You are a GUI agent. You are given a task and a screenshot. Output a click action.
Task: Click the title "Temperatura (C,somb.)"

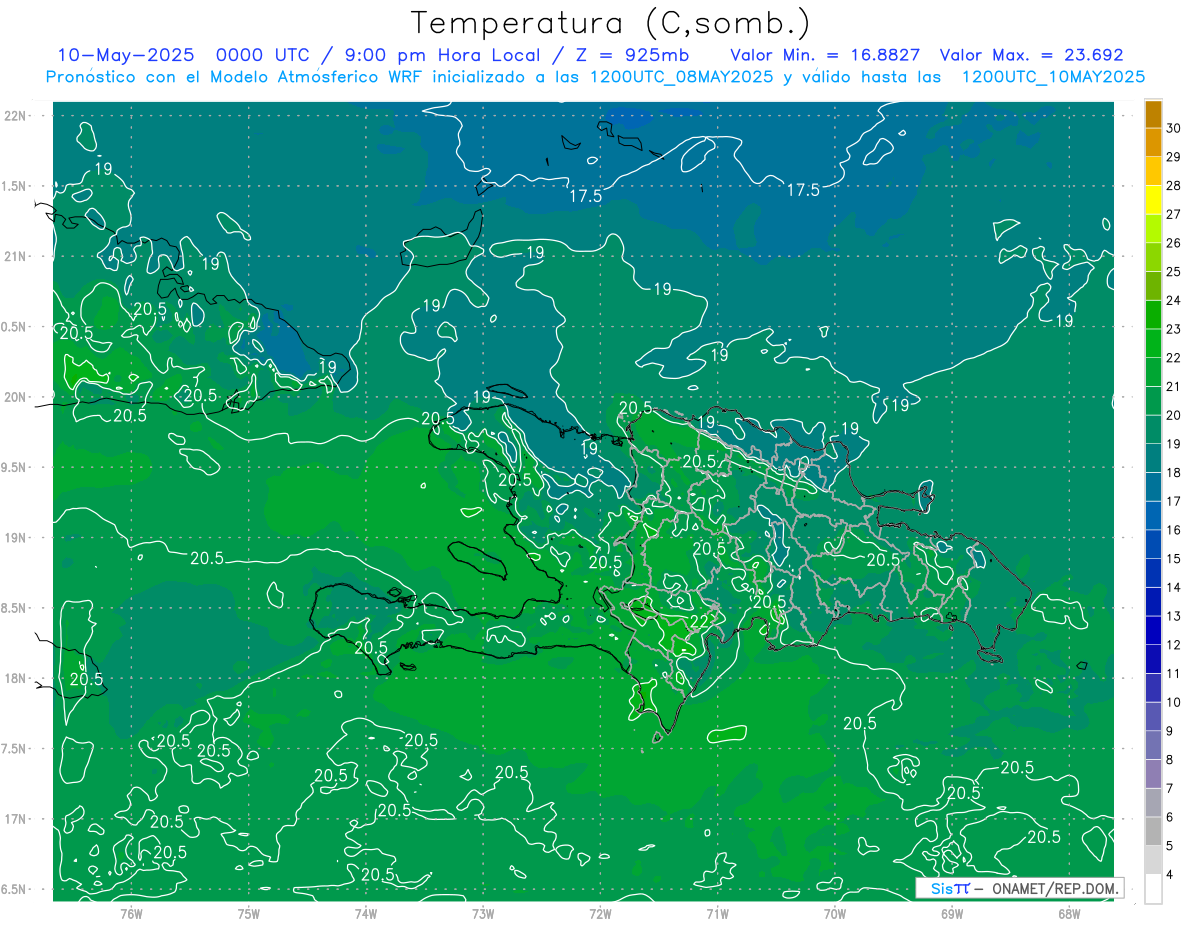point(611,23)
